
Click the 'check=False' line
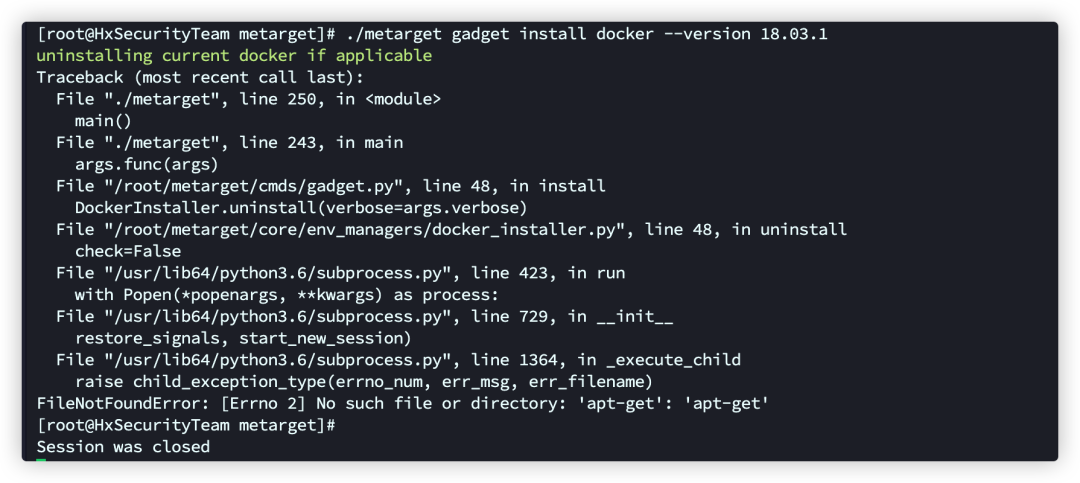(128, 251)
